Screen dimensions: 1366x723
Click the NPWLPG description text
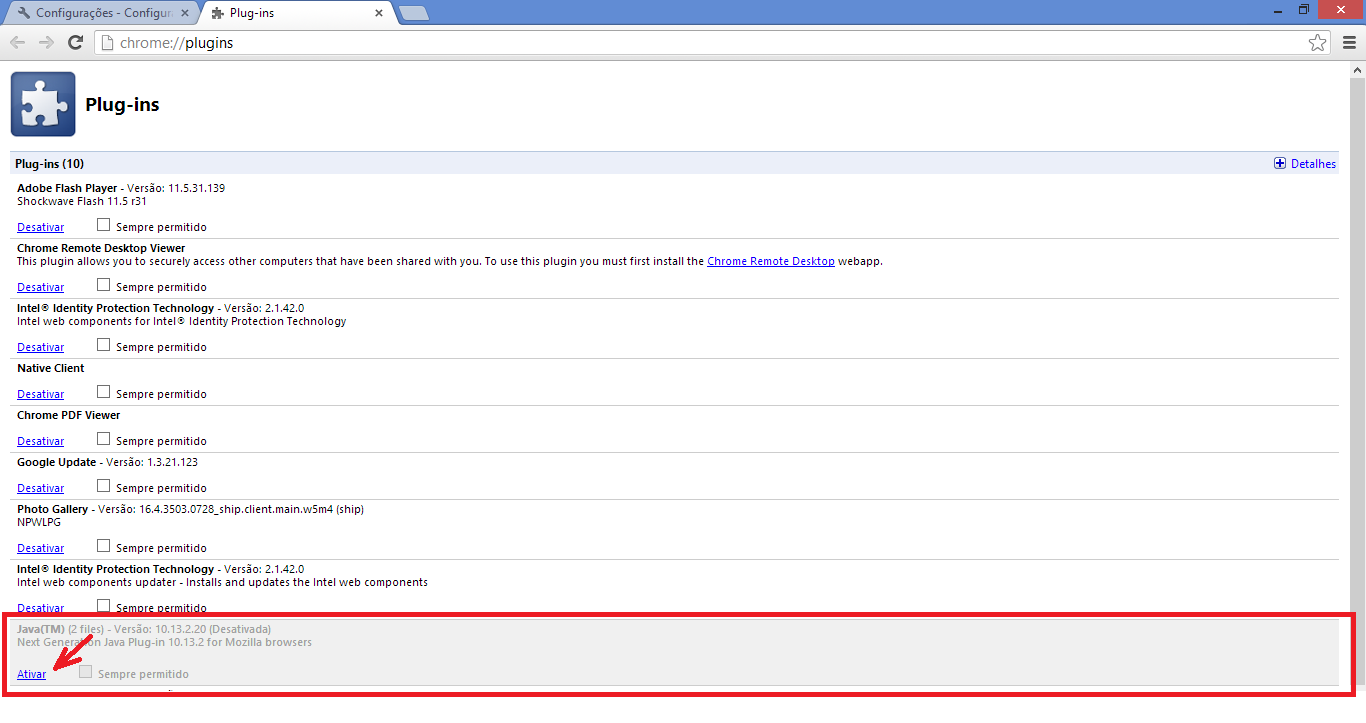tap(39, 522)
